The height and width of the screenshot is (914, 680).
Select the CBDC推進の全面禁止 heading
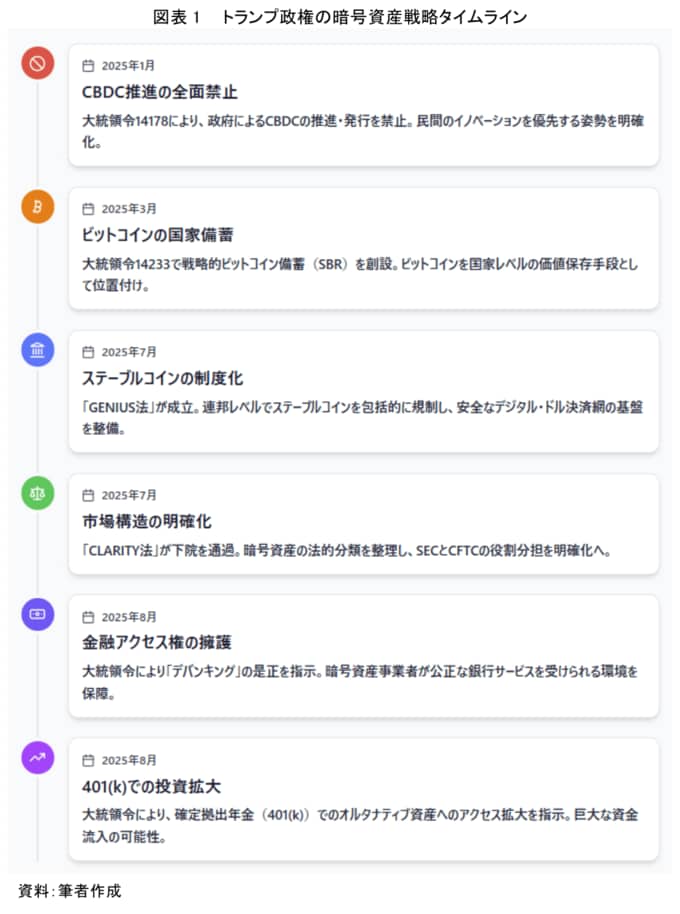coord(160,92)
